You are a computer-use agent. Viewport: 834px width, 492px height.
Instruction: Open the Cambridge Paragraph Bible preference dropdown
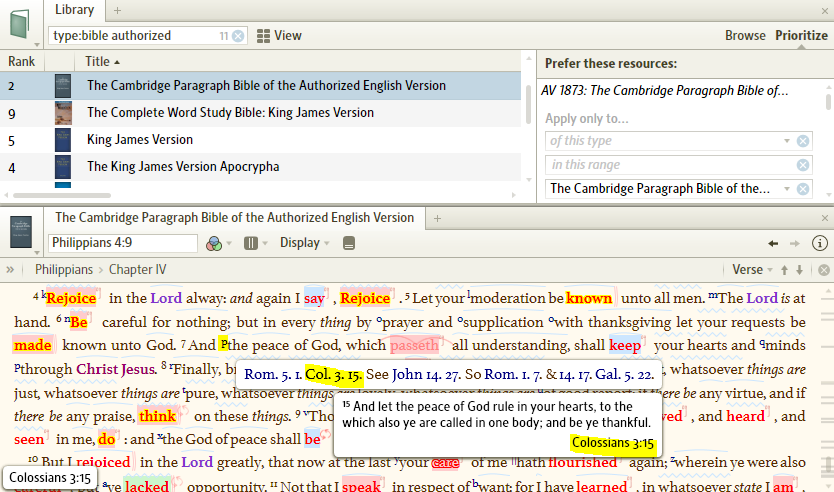[787, 189]
